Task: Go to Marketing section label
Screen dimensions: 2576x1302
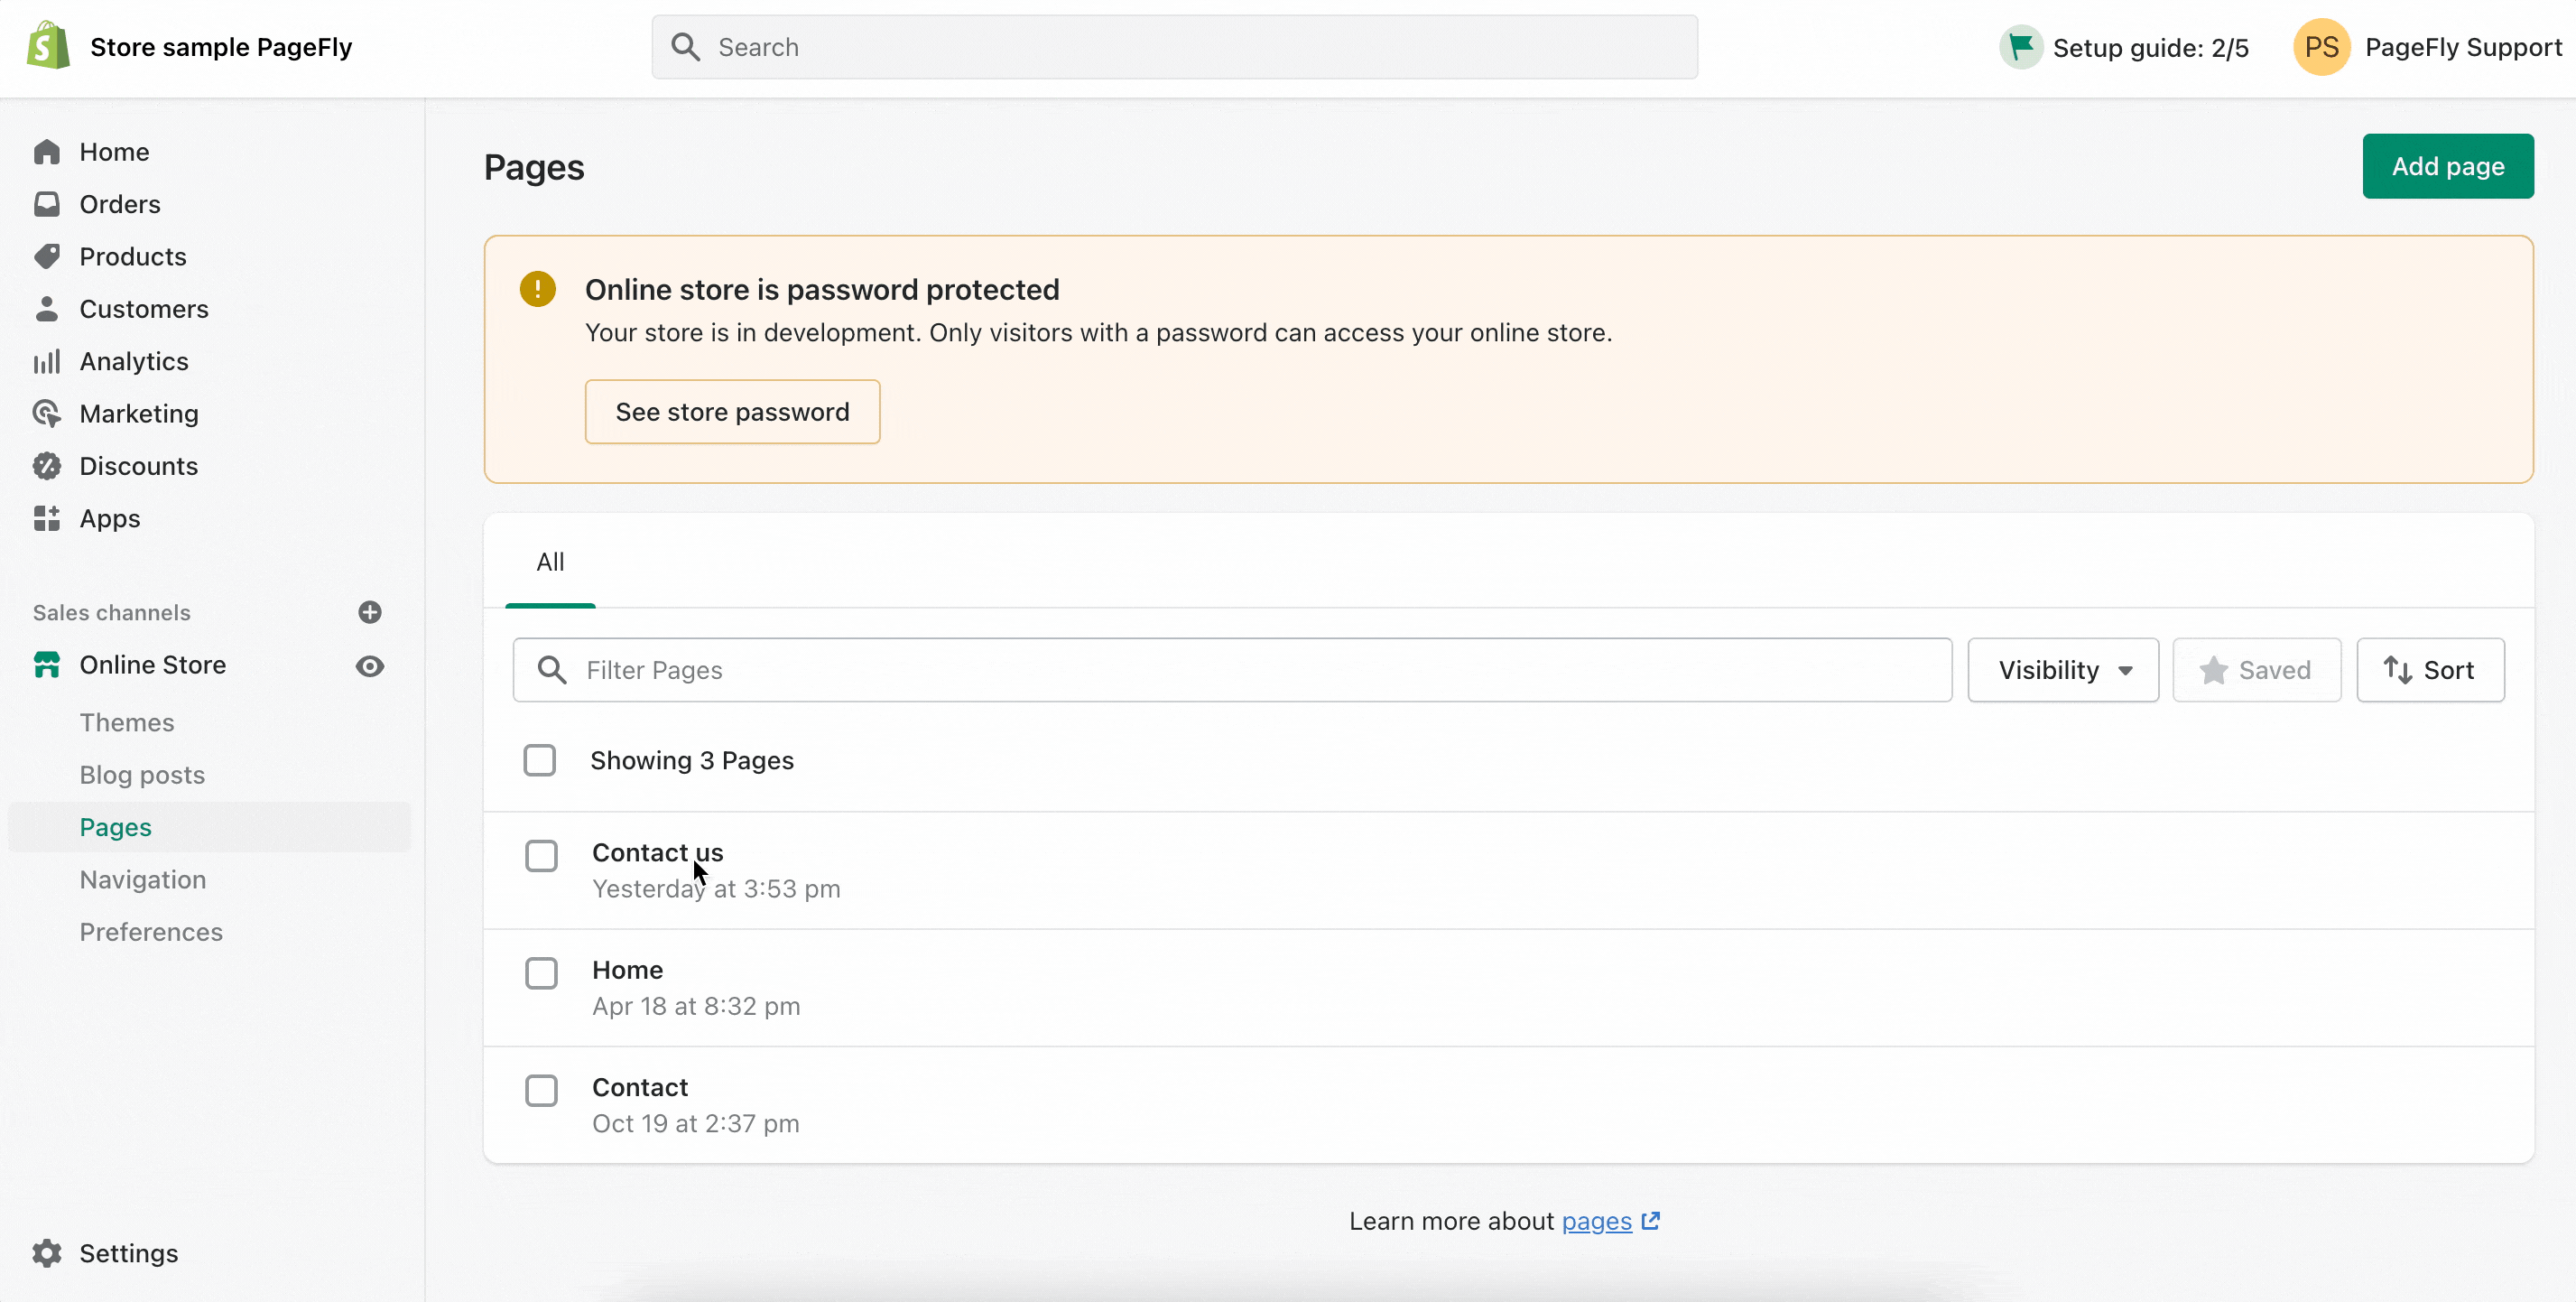Action: [x=139, y=414]
